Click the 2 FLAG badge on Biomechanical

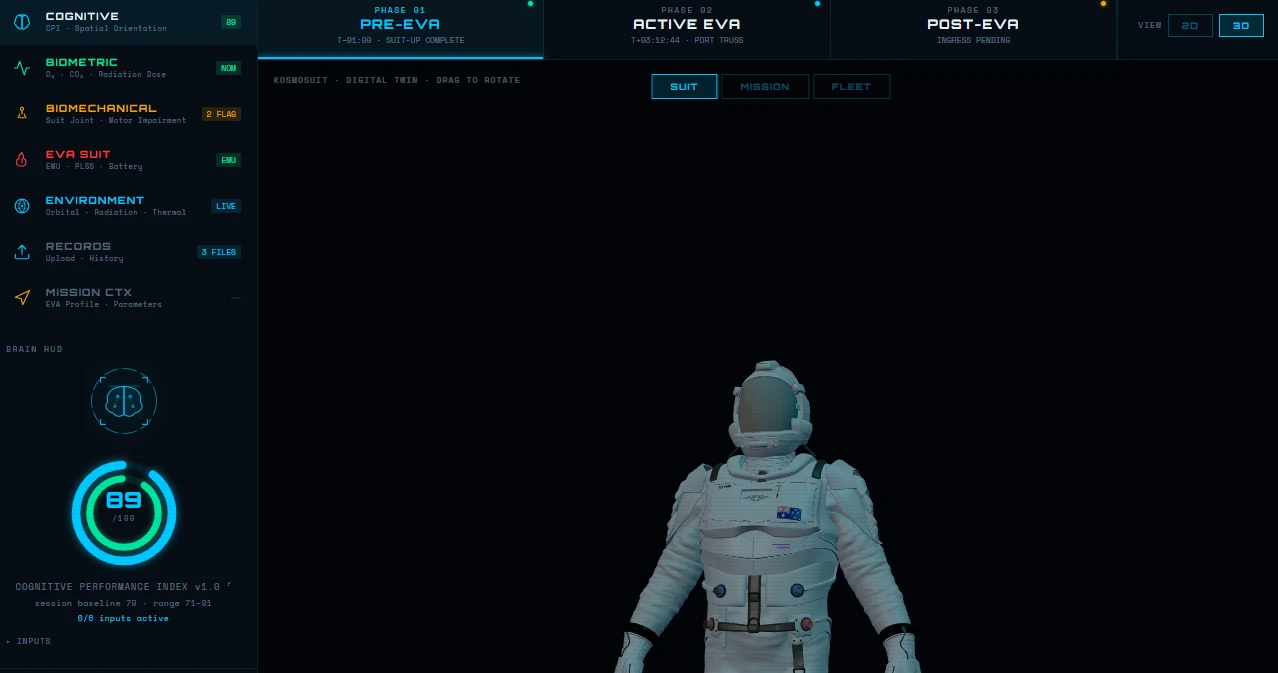click(x=221, y=114)
